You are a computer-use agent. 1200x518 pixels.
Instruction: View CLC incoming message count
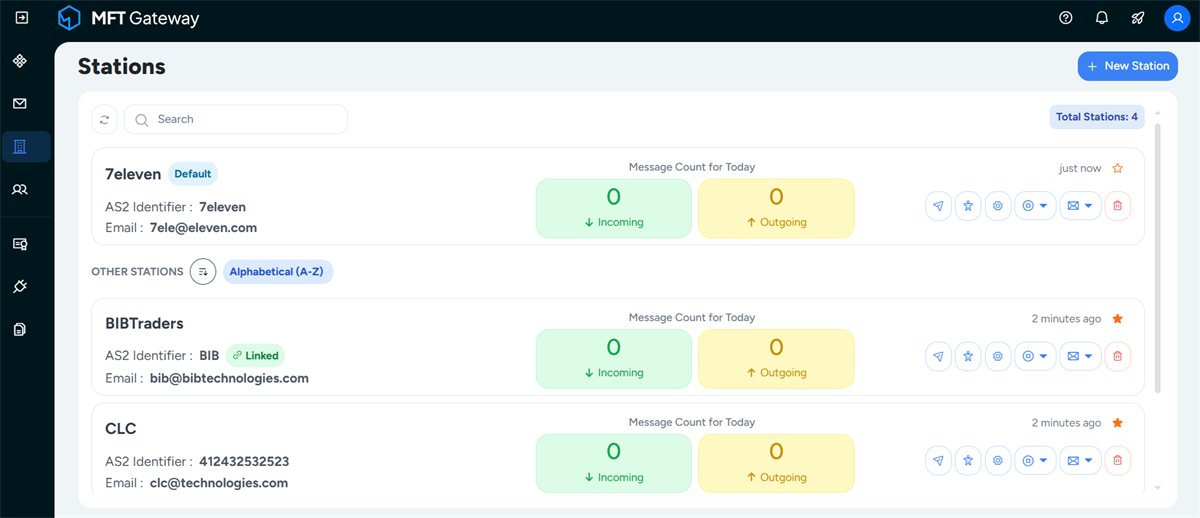614,463
